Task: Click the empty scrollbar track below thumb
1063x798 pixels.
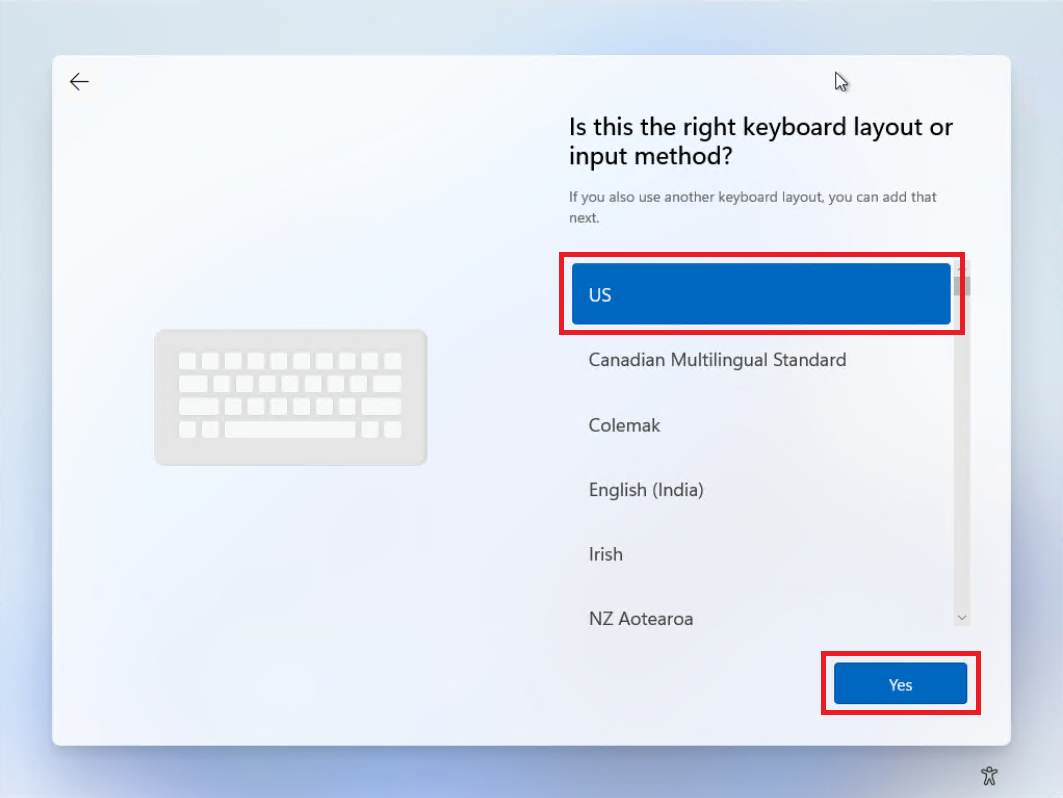Action: pyautogui.click(x=962, y=450)
